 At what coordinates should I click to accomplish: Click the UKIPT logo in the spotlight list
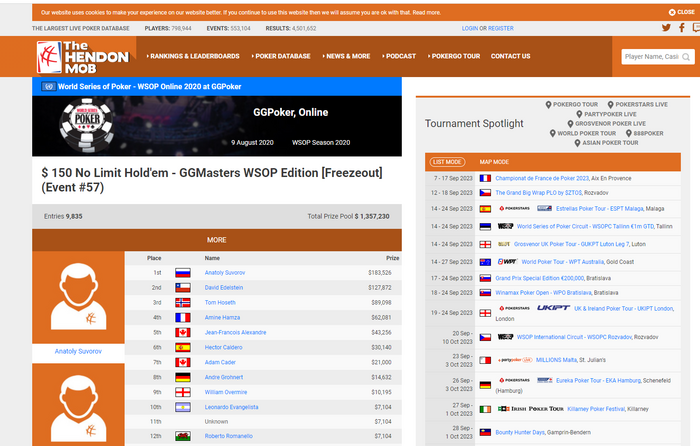pos(553,308)
